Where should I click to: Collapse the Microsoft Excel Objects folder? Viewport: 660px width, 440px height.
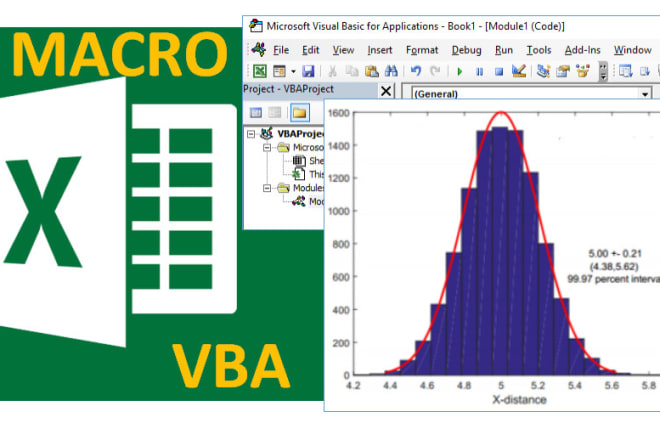[267, 148]
